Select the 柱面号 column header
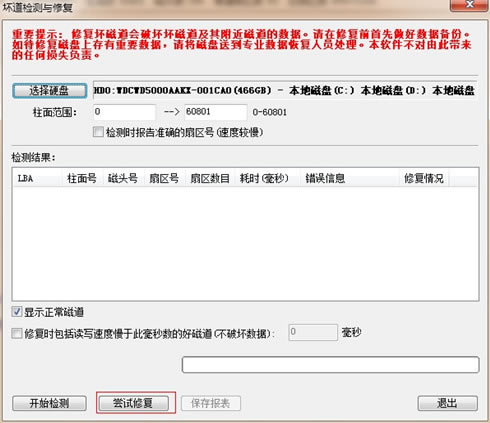This screenshot has width=490, height=423. (x=82, y=178)
